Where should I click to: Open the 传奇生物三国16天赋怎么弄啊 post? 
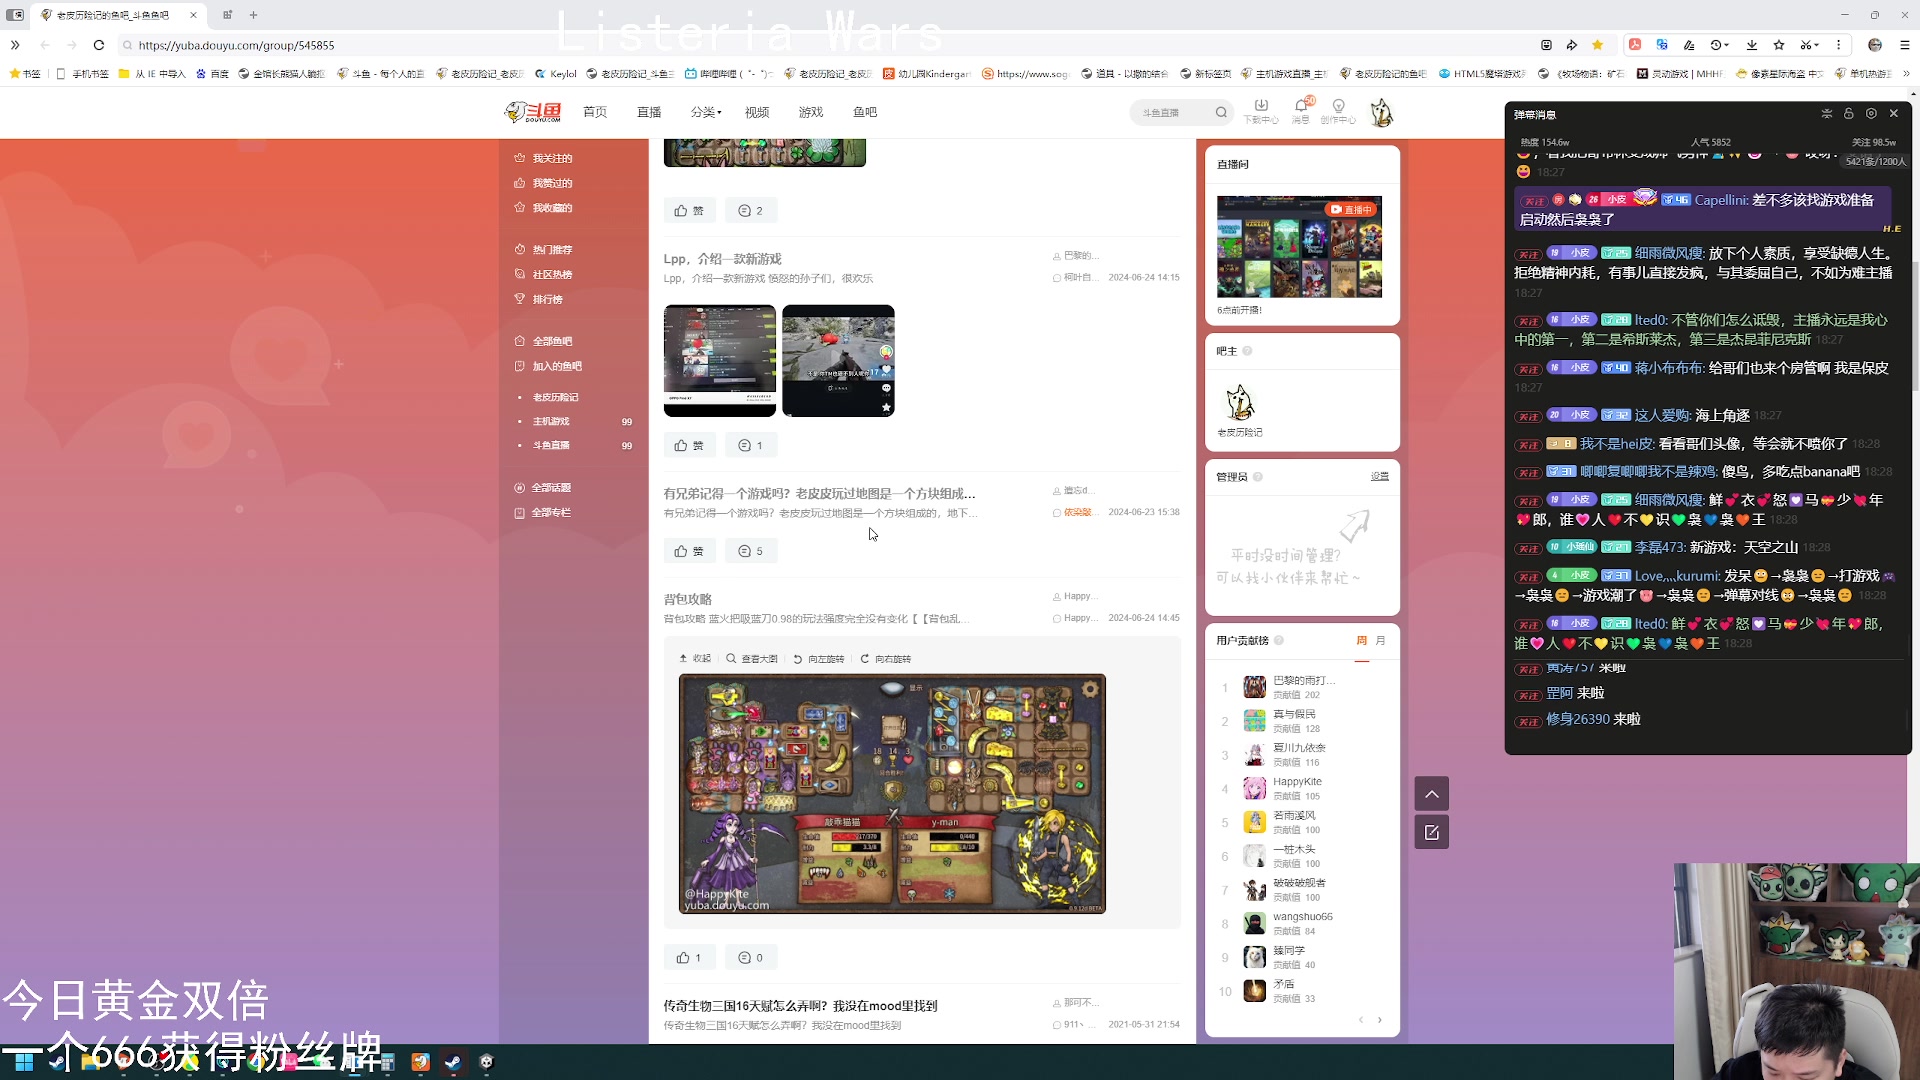tap(800, 1006)
